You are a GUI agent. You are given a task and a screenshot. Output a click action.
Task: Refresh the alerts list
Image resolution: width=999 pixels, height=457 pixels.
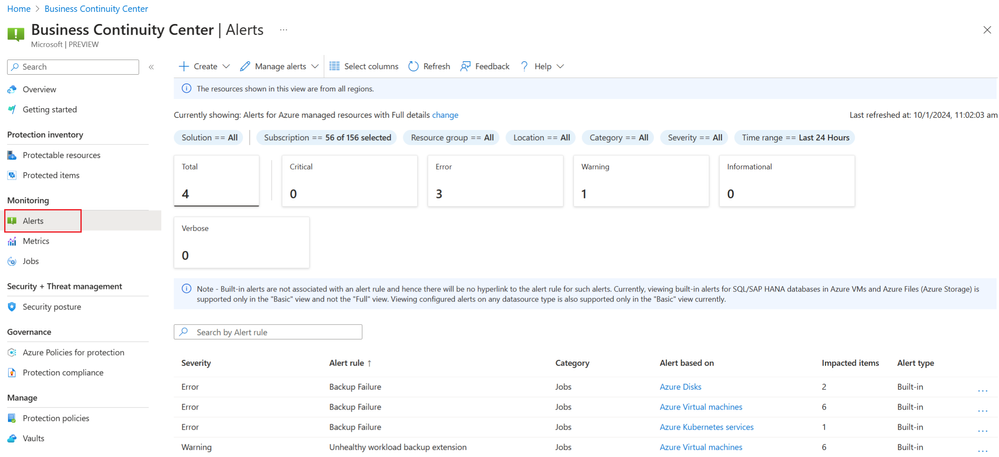coord(429,66)
